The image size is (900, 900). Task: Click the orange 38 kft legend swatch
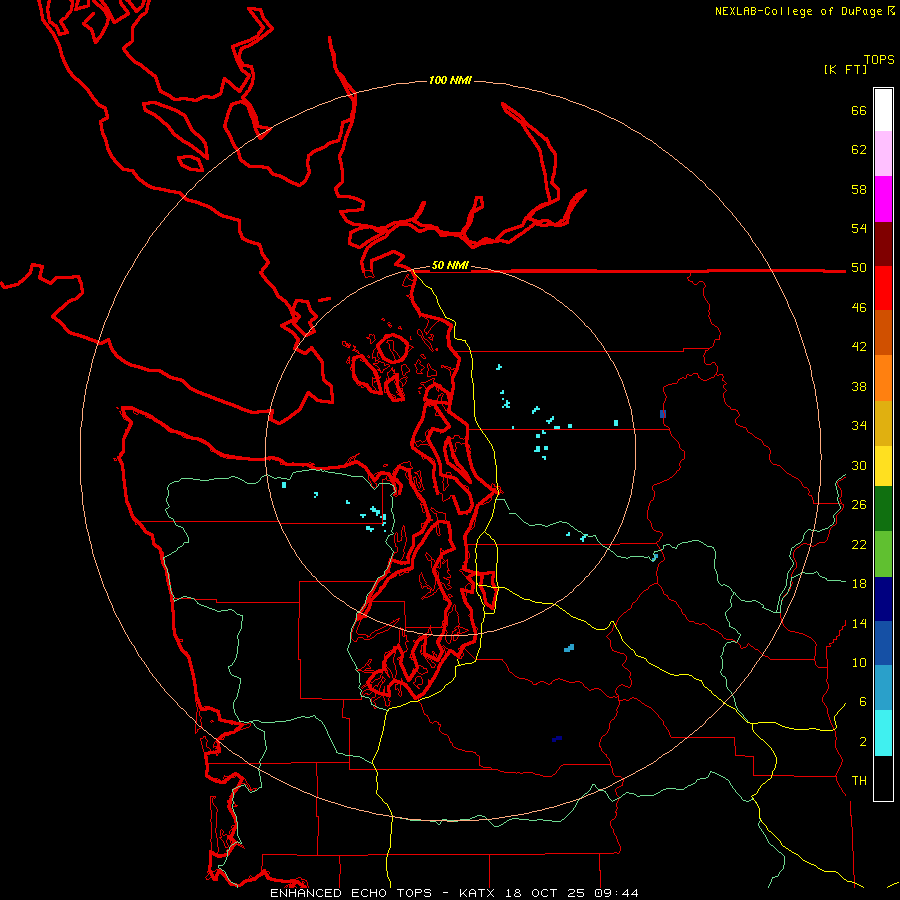(883, 378)
